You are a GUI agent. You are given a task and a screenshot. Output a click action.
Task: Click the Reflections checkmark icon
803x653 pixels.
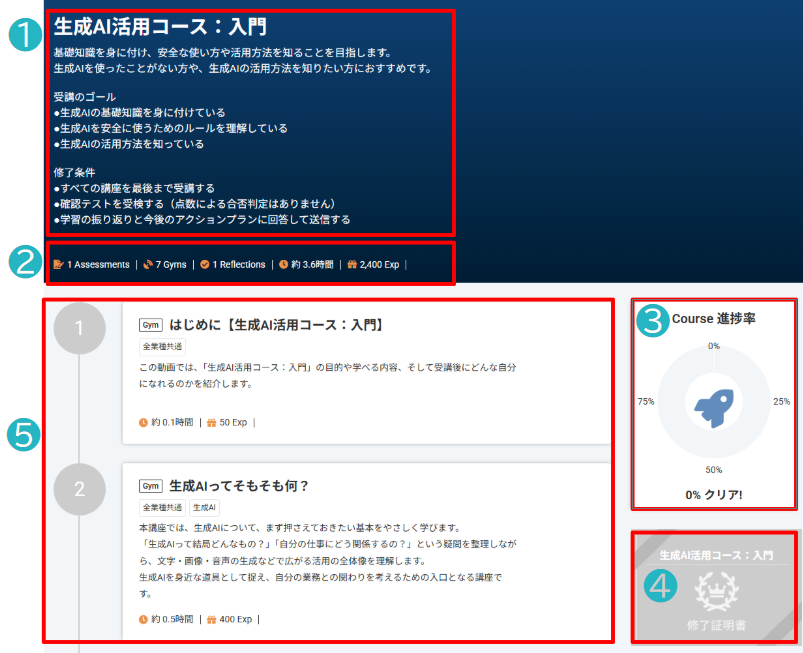205,264
